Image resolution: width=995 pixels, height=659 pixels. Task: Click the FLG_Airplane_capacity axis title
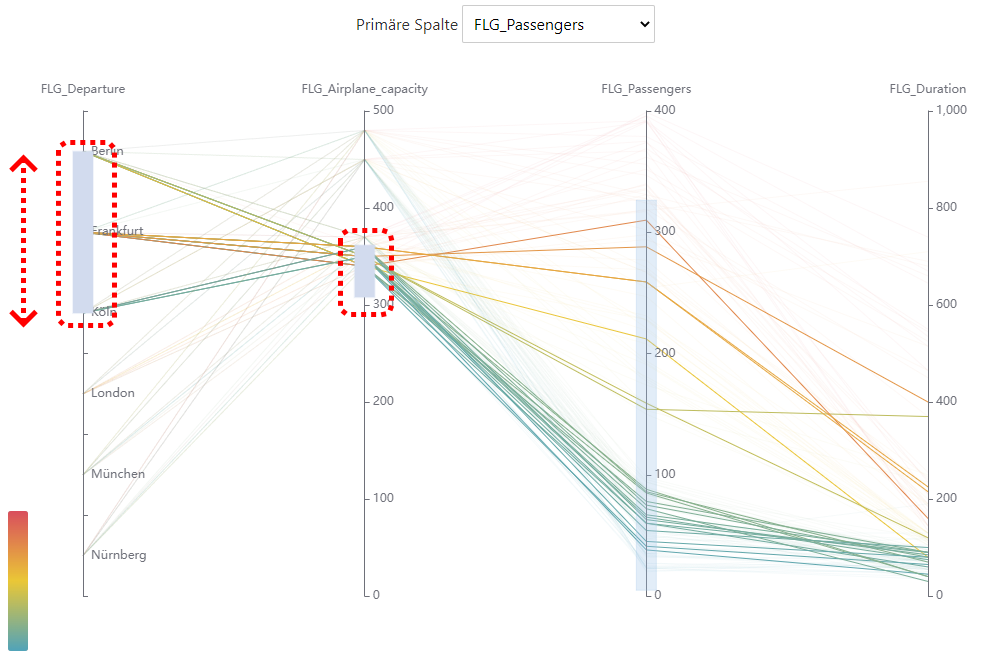click(x=364, y=89)
